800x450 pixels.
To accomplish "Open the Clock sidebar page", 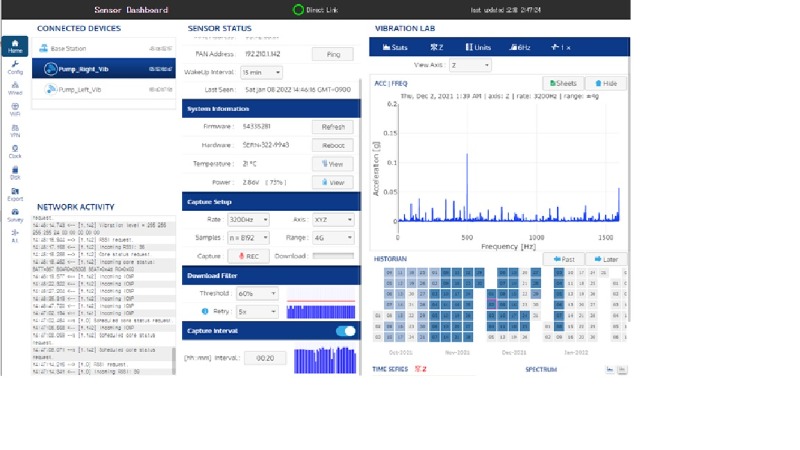I will [15, 152].
